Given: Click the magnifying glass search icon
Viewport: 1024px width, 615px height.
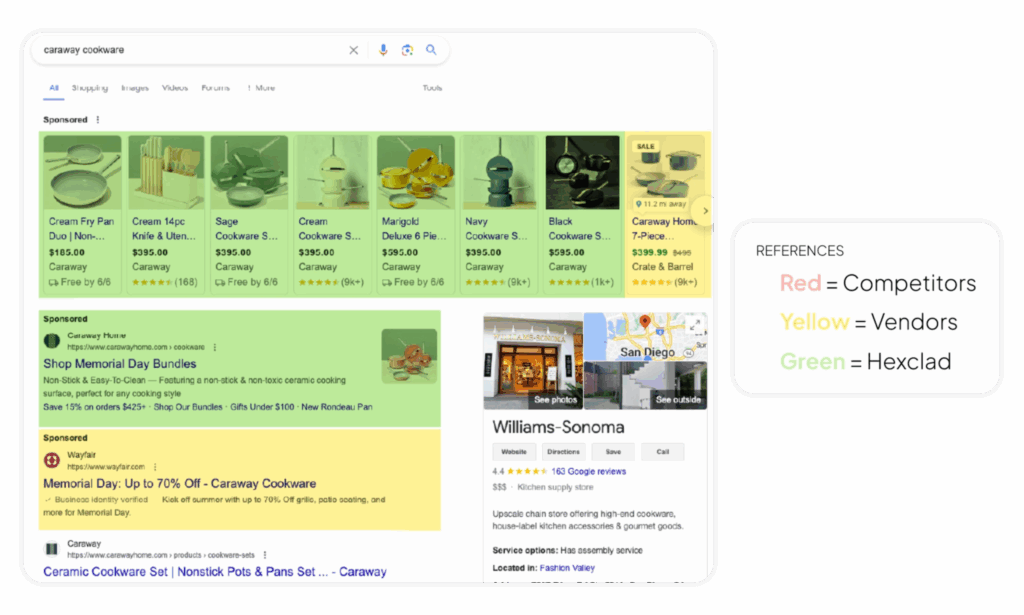Looking at the screenshot, I should 431,50.
